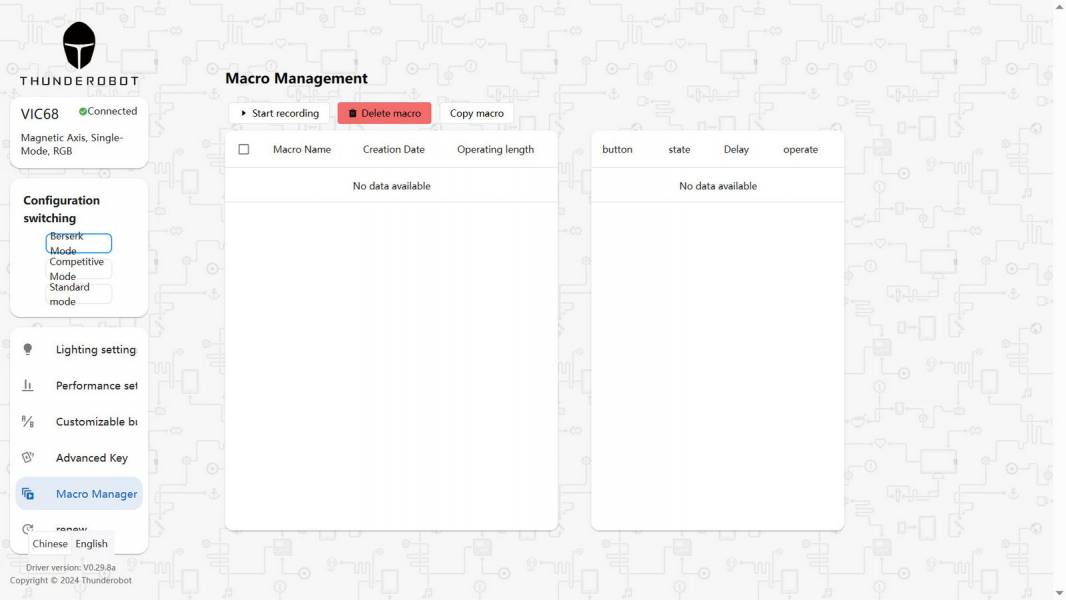Choose Standard mode configuration

78,294
